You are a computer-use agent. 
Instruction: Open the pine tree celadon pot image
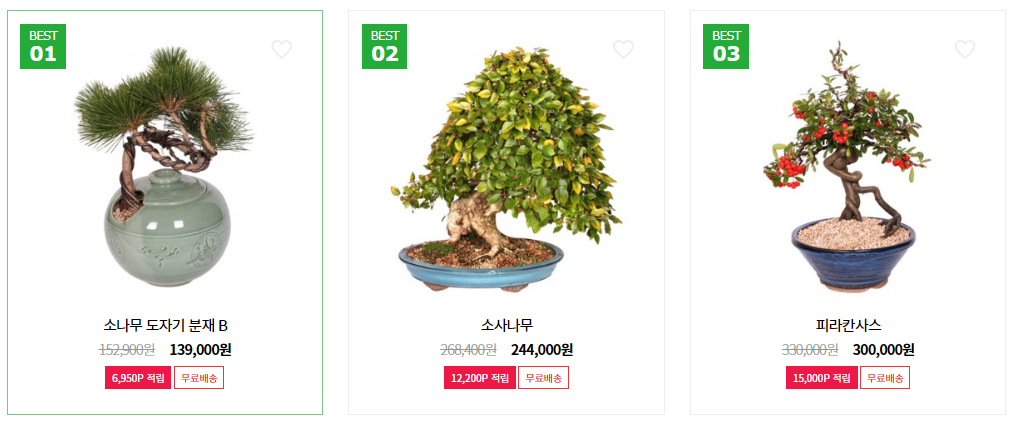[165, 167]
